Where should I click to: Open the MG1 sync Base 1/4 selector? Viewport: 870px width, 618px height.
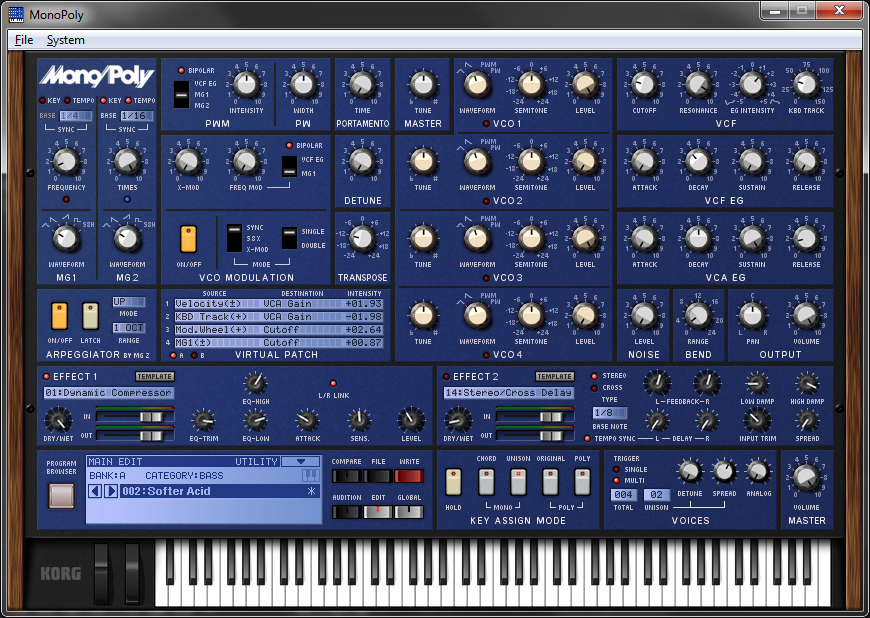(76, 116)
